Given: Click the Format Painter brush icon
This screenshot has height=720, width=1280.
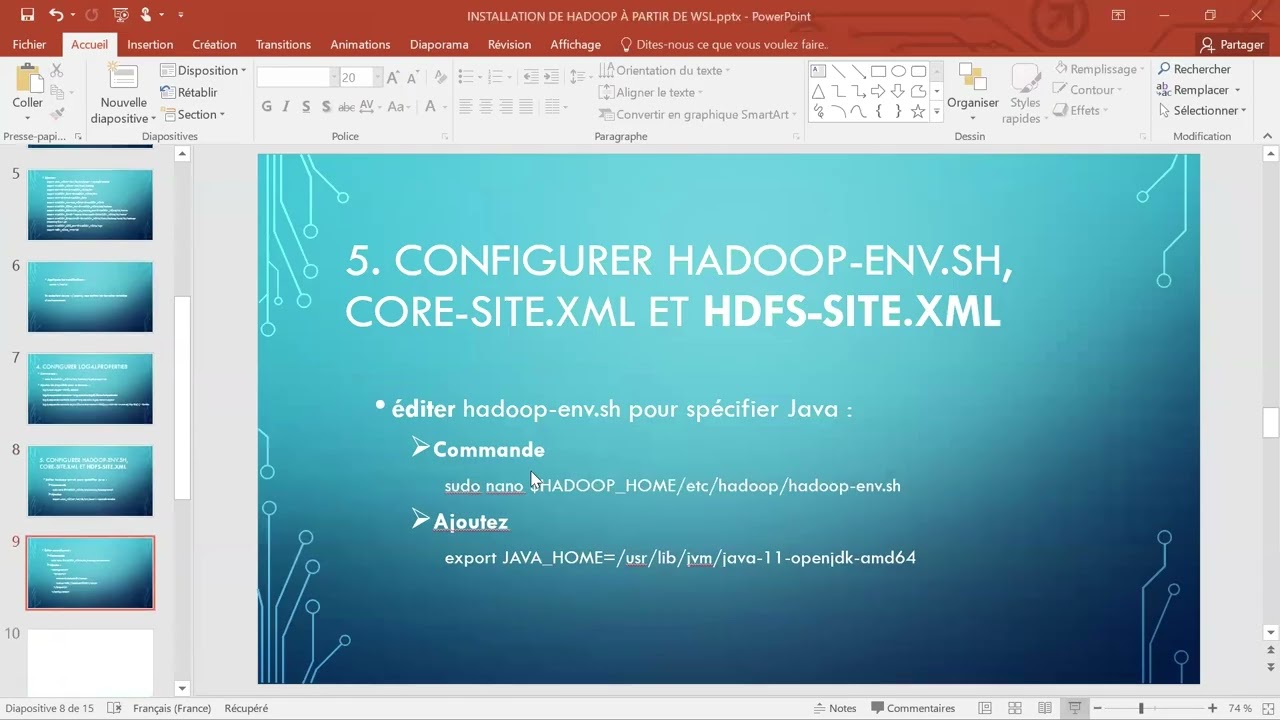Looking at the screenshot, I should (57, 114).
